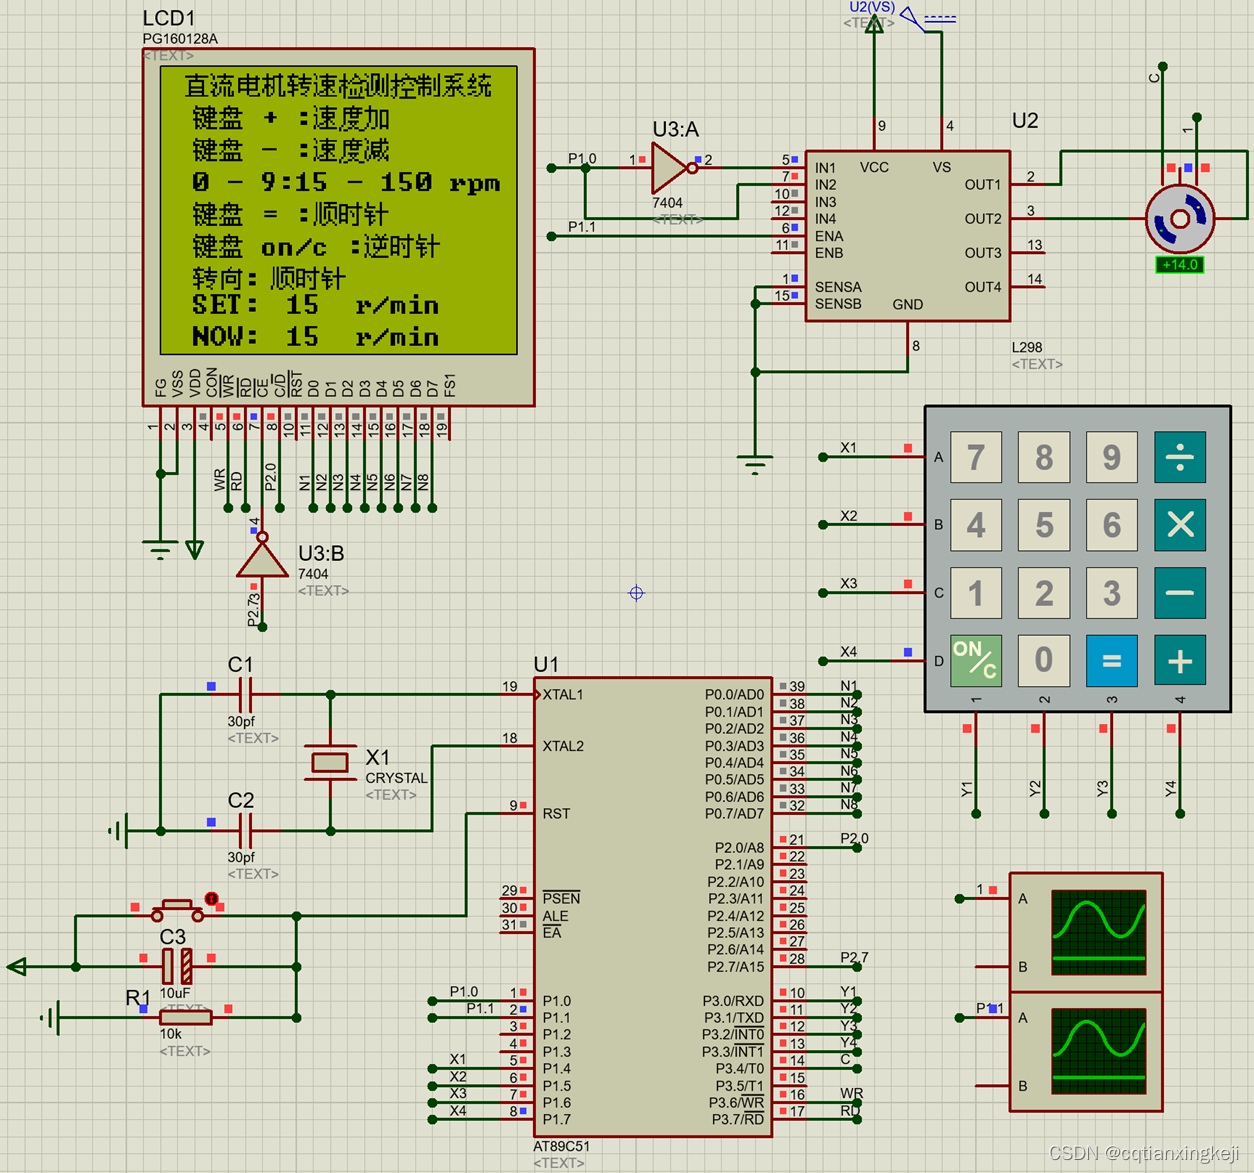This screenshot has width=1254, height=1173.
Task: Click the SET: 15 r/min LCD line
Action: (x=316, y=305)
